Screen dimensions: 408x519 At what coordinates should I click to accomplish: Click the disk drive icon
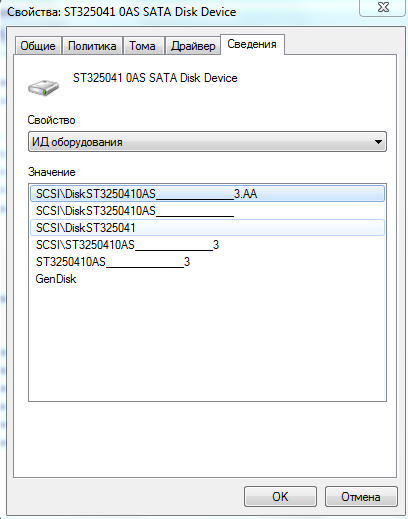[x=43, y=88]
